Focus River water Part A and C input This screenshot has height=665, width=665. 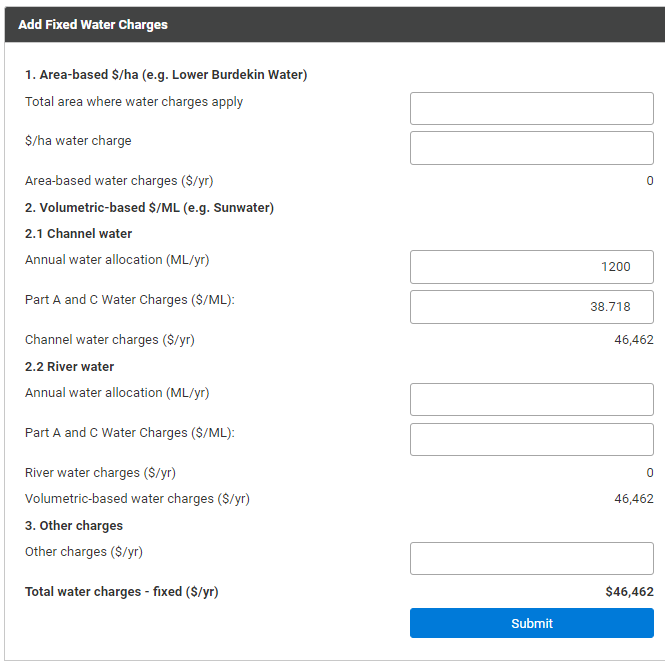pyautogui.click(x=531, y=439)
